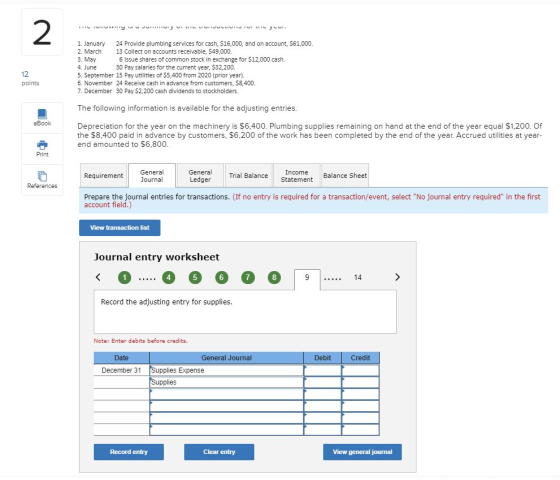Screen dimensions: 560x480
Task: Open Supplies Expense account dropdown
Action: coord(226,370)
